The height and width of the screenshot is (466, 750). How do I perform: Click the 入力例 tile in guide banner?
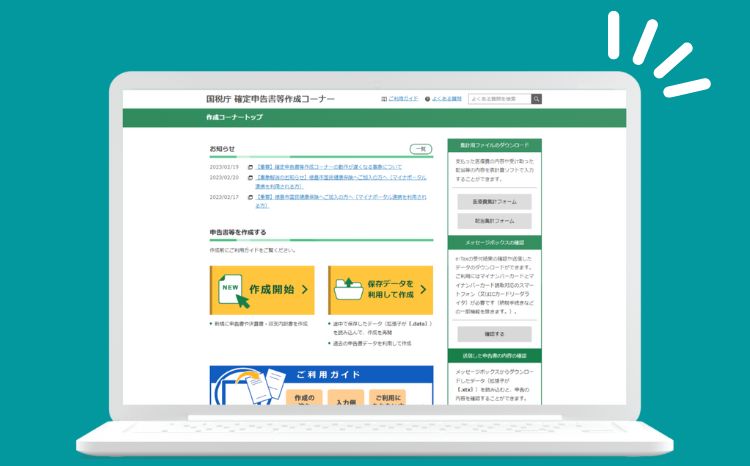coord(346,399)
